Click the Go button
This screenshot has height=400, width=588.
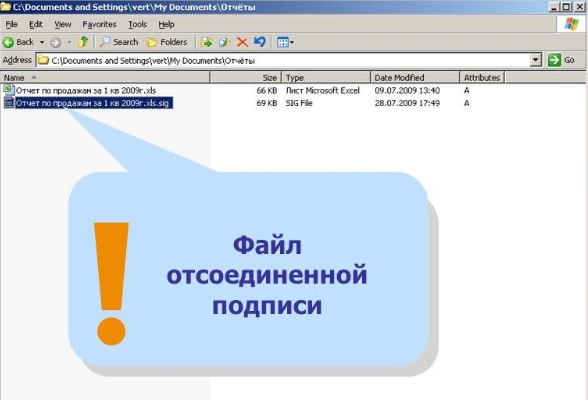(x=561, y=60)
